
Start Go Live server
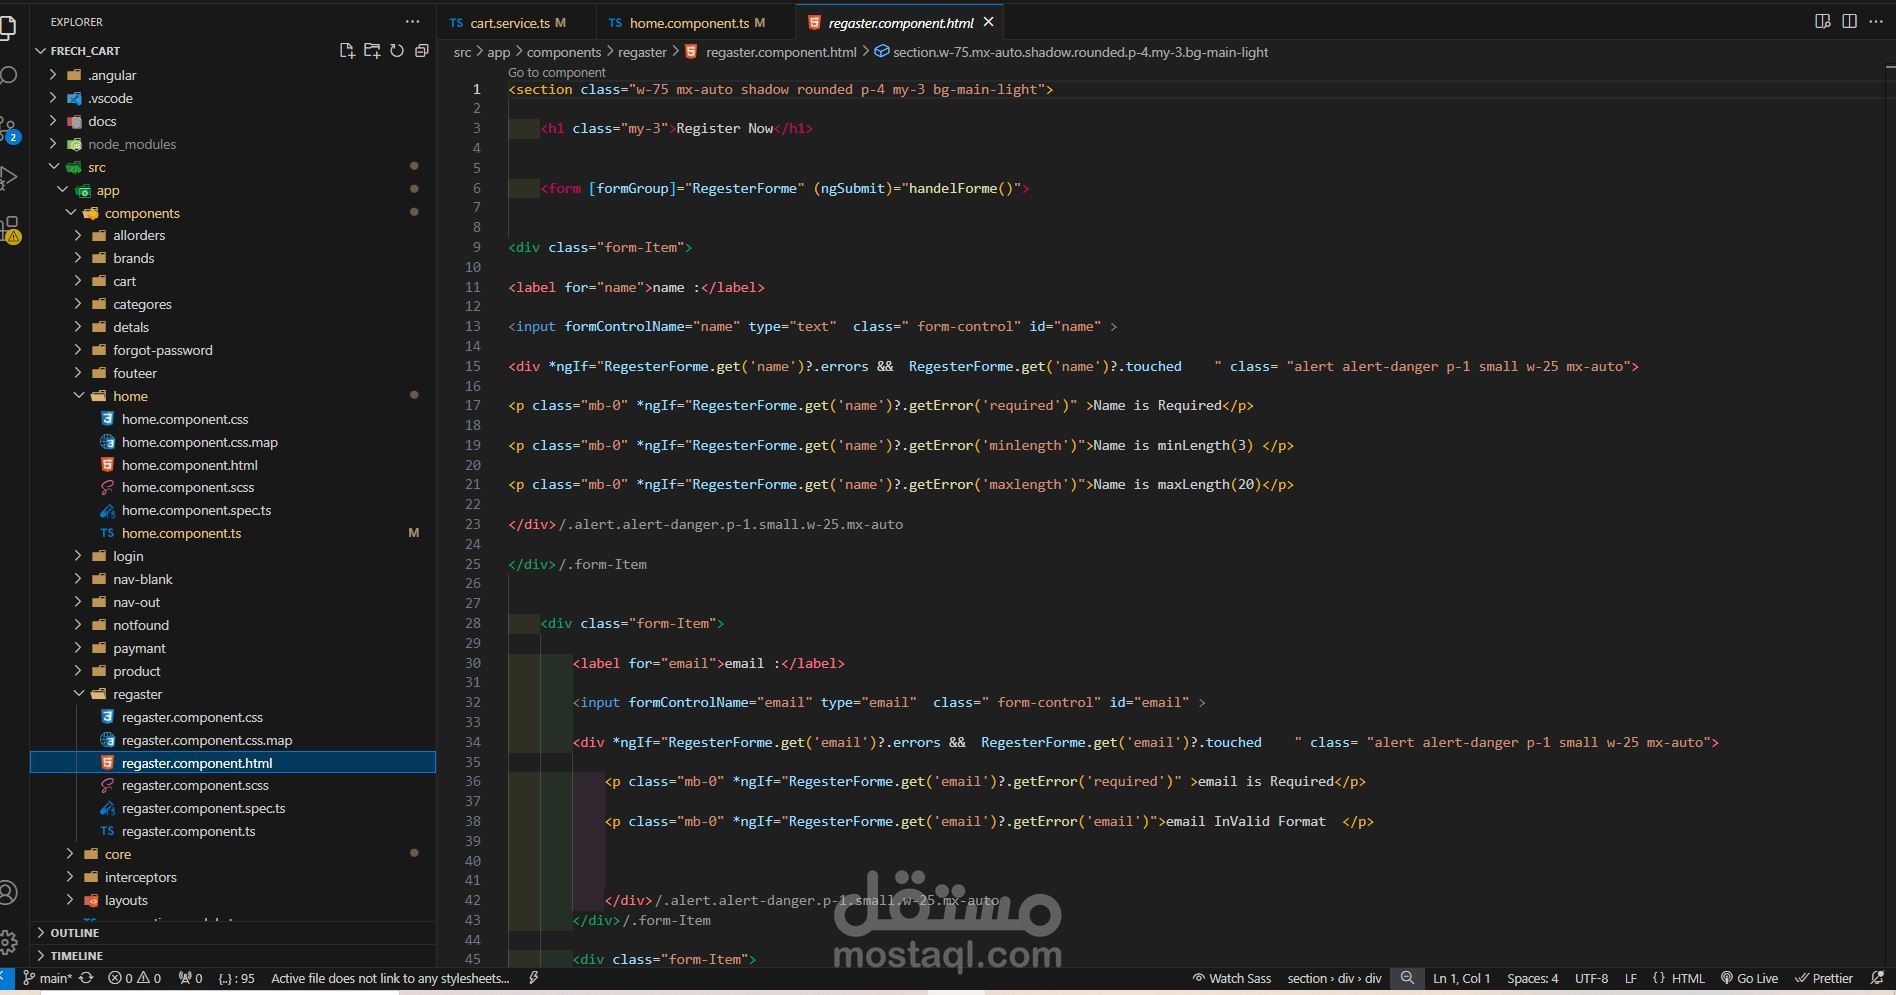coord(1749,978)
